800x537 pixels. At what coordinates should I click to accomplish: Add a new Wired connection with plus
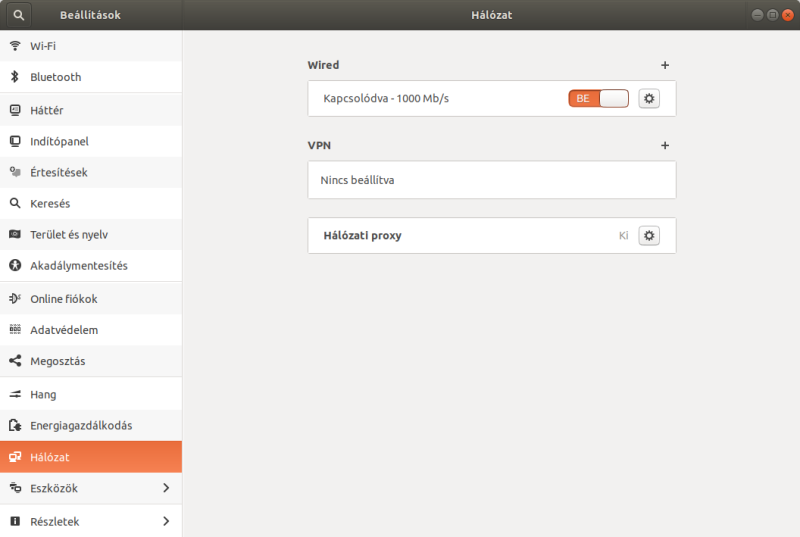tap(665, 65)
